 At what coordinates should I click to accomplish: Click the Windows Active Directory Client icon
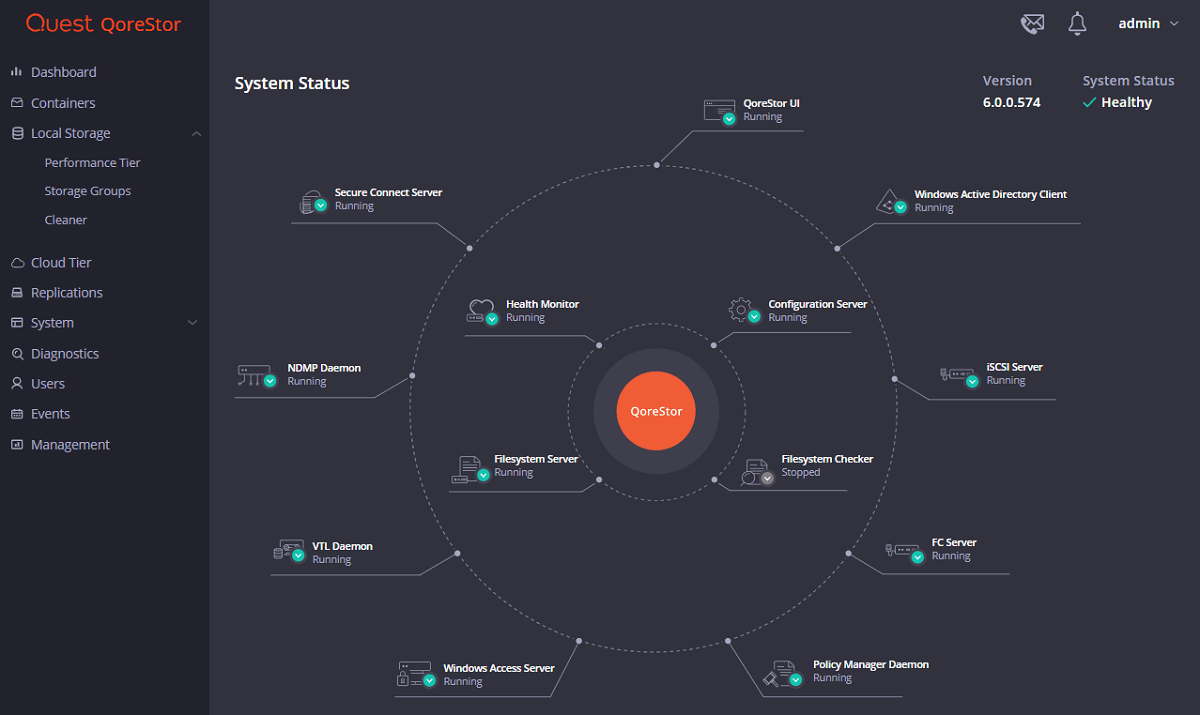pos(889,201)
